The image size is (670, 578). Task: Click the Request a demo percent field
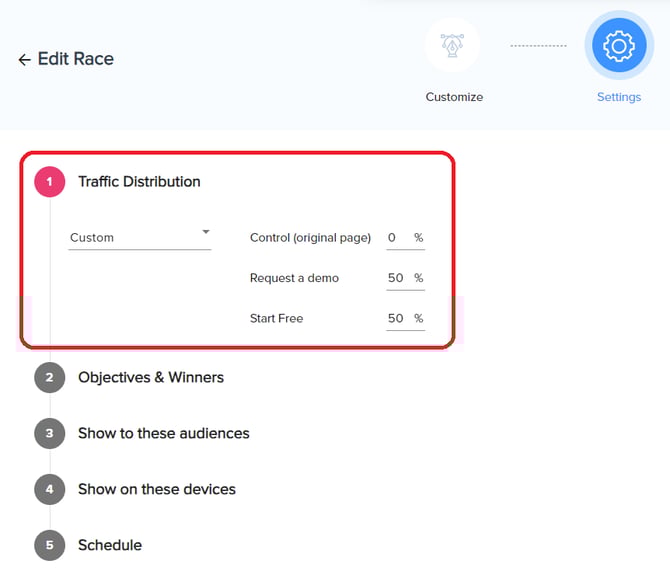[x=398, y=278]
